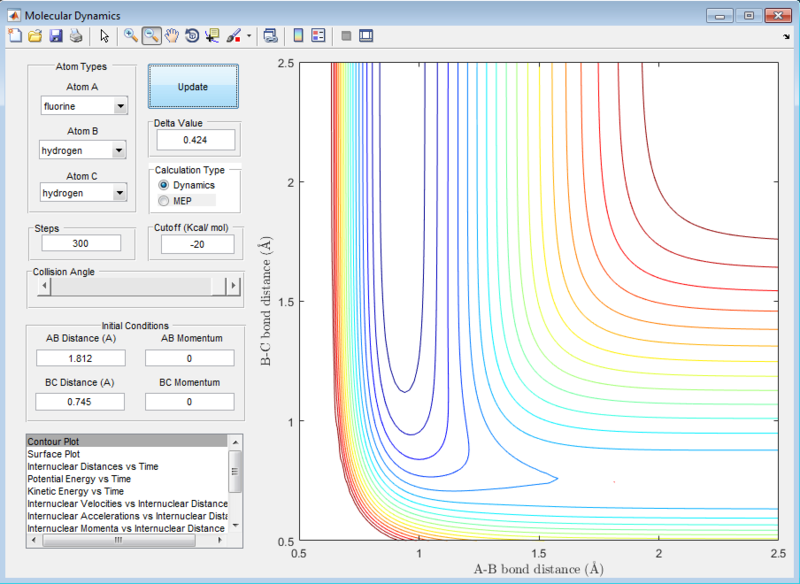The image size is (800, 584).
Task: Click the BC Distance input field
Action: (80, 402)
